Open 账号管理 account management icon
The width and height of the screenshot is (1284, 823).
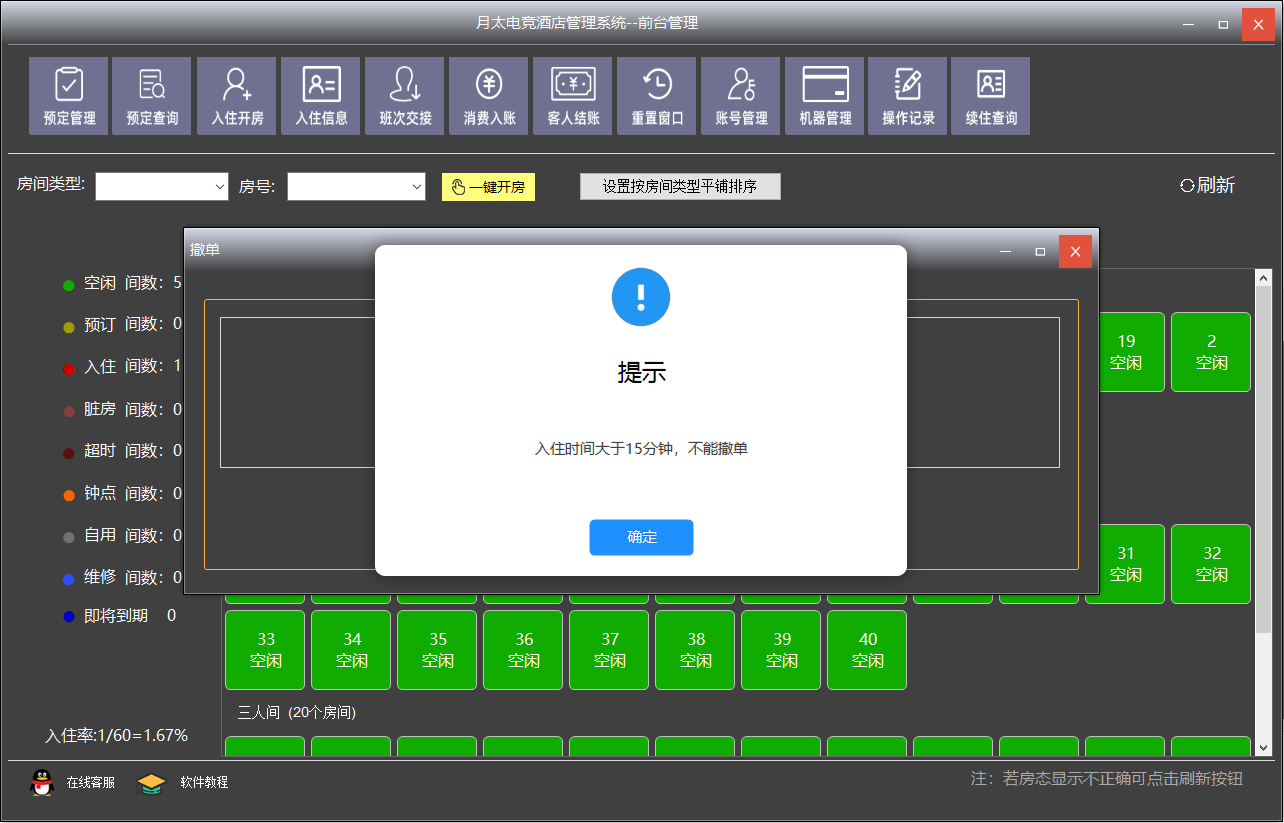click(741, 96)
